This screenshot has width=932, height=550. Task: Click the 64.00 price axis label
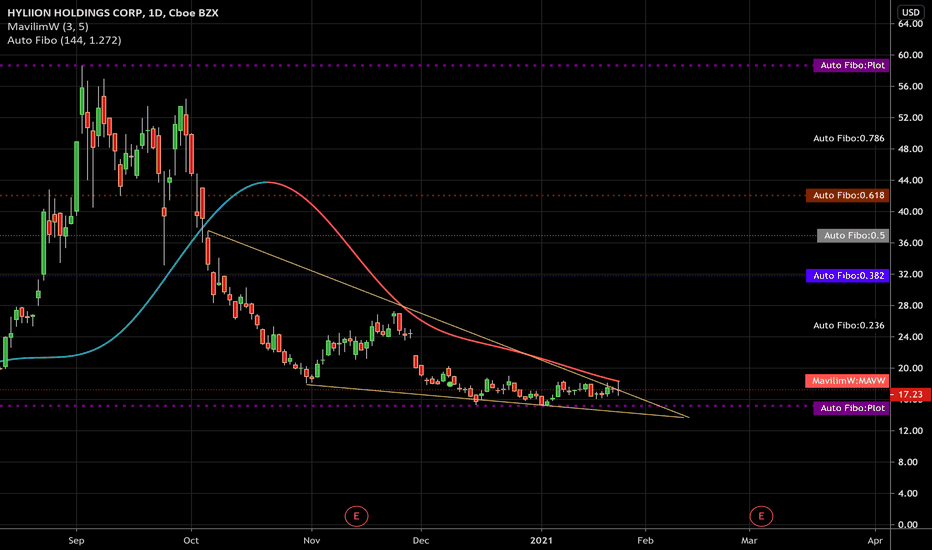911,24
